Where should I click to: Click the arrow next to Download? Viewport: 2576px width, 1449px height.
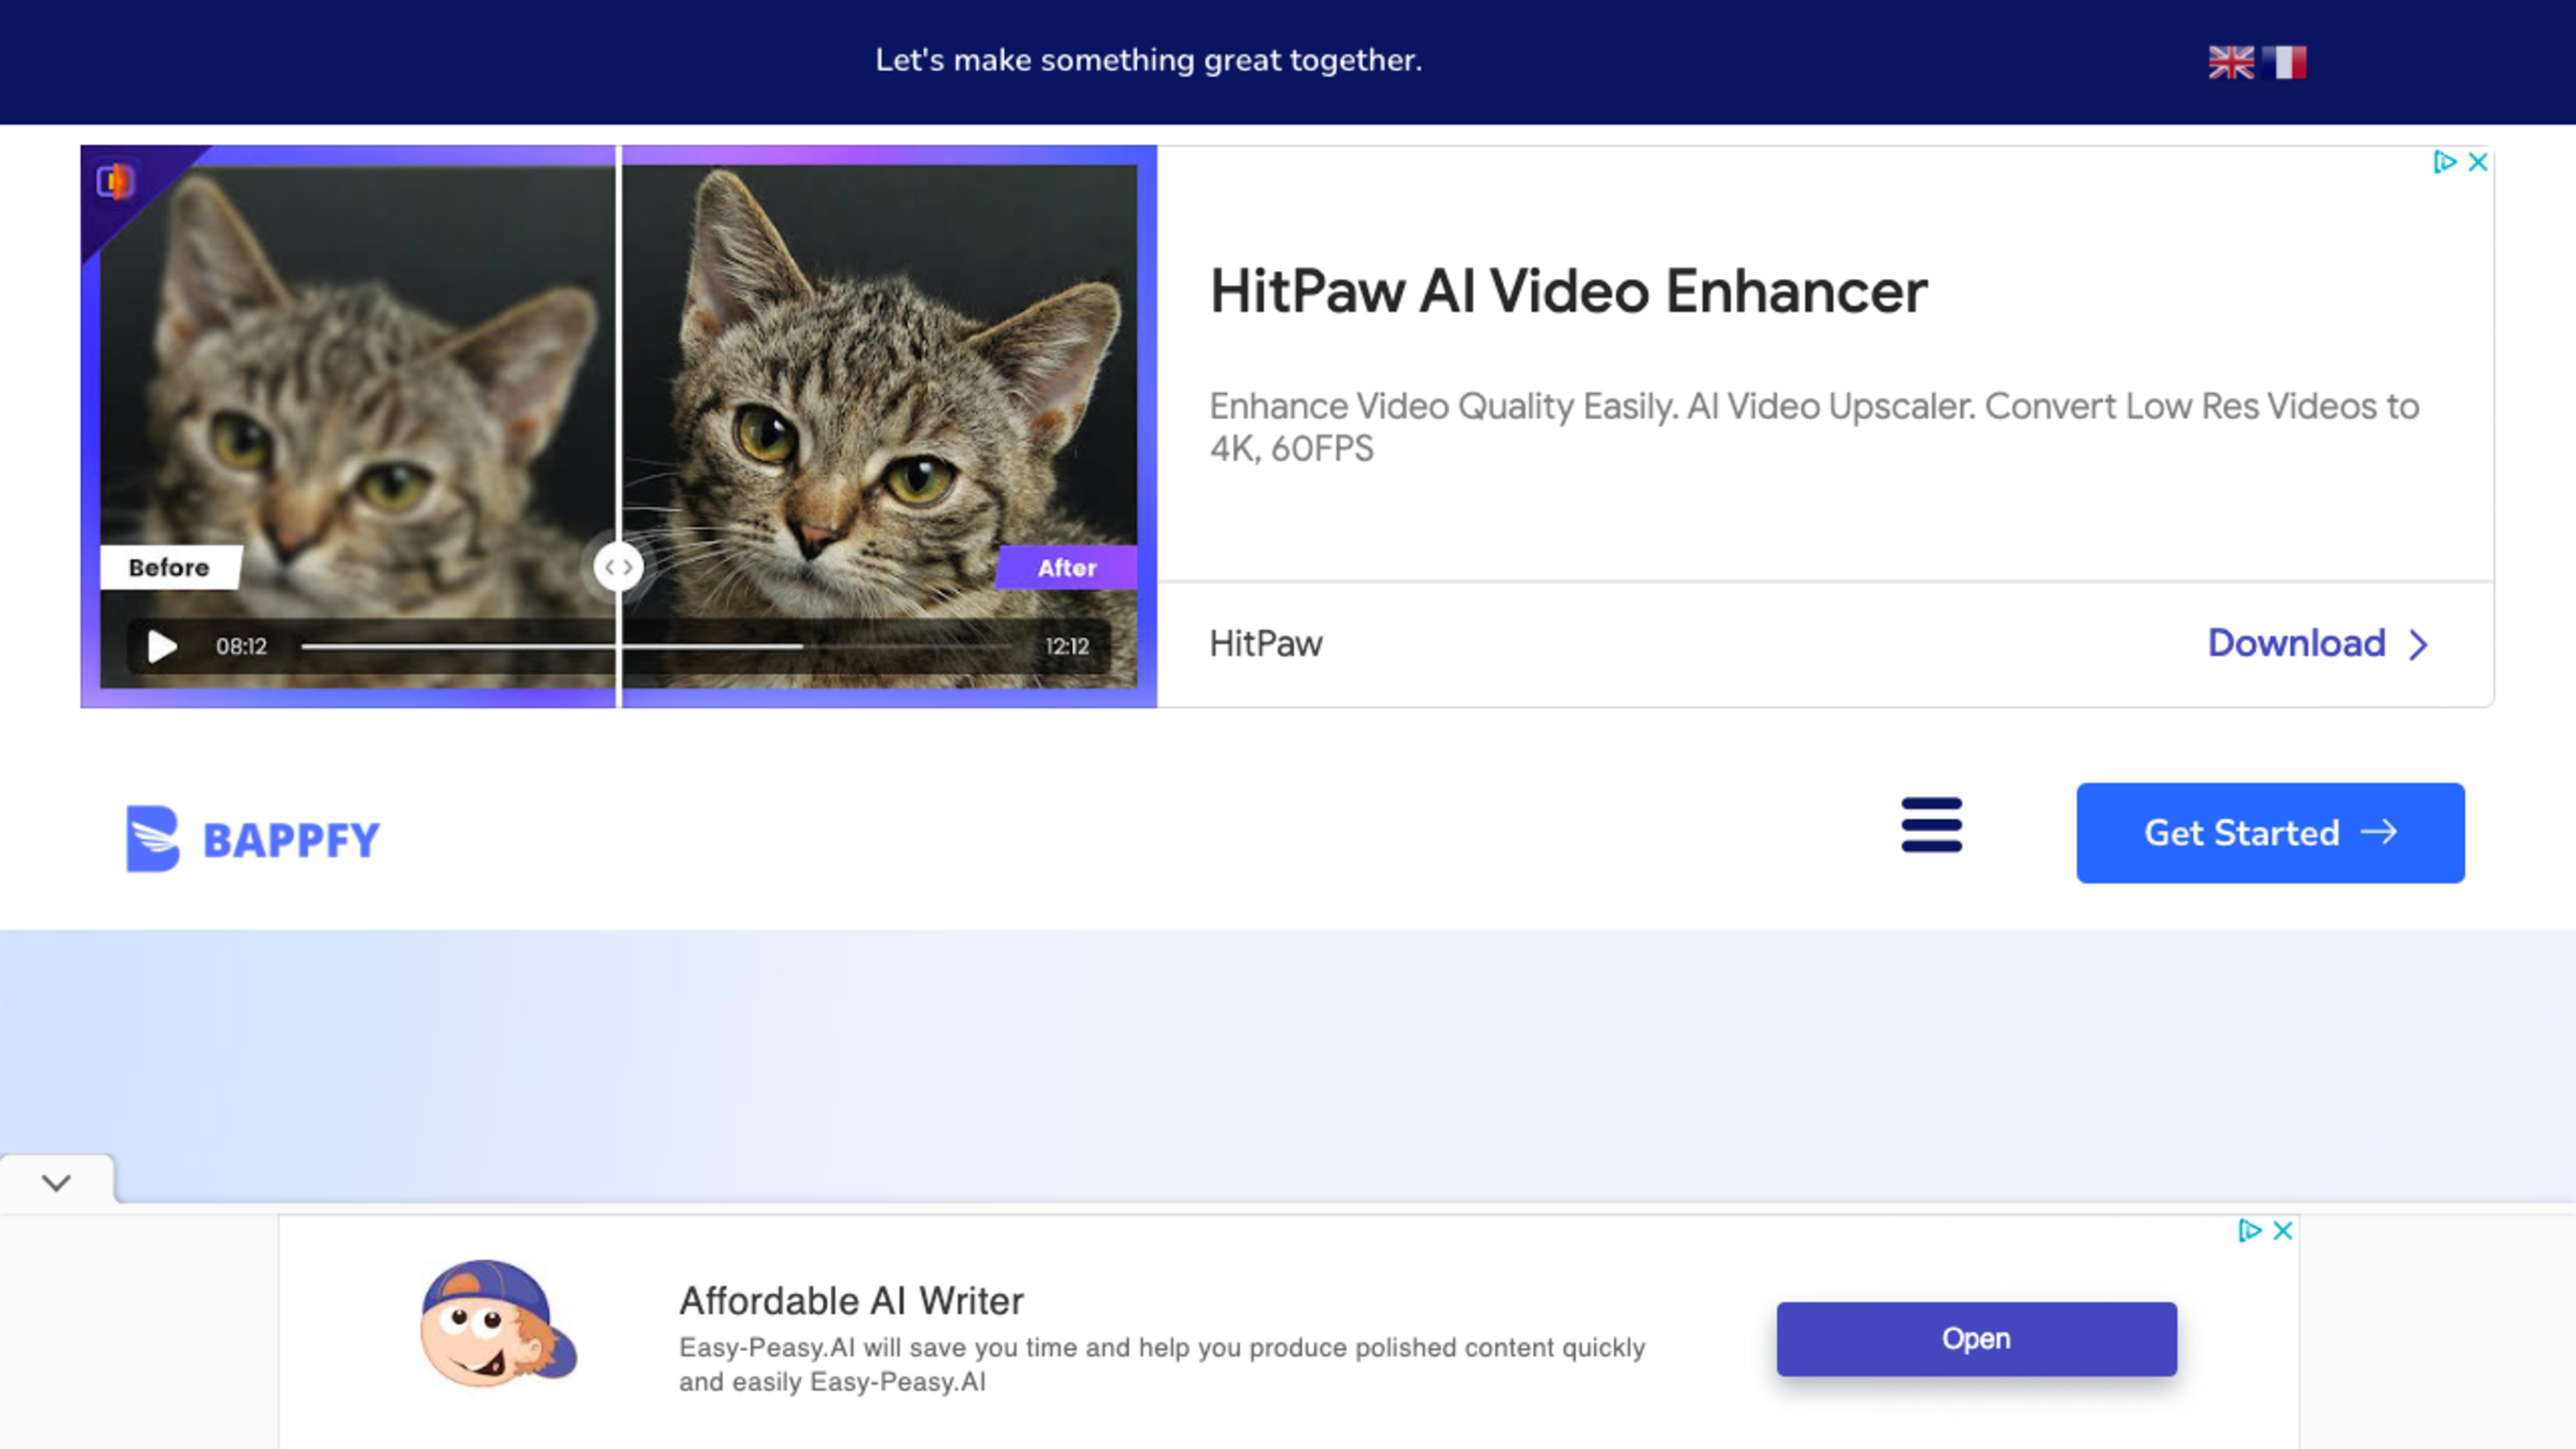point(2418,645)
